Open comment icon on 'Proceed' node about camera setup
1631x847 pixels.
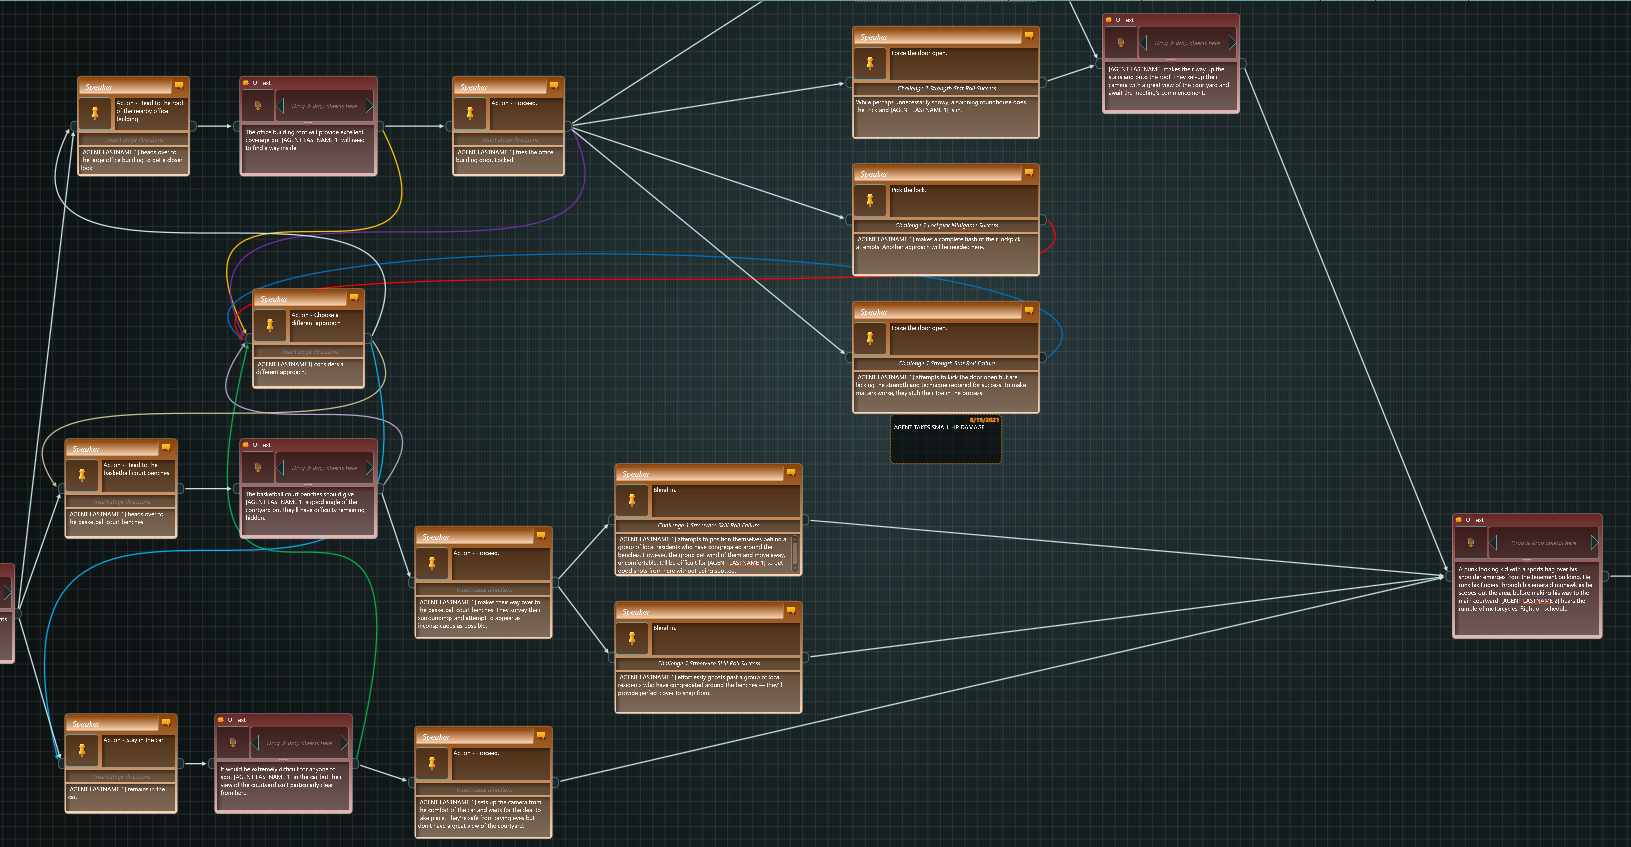(x=541, y=736)
